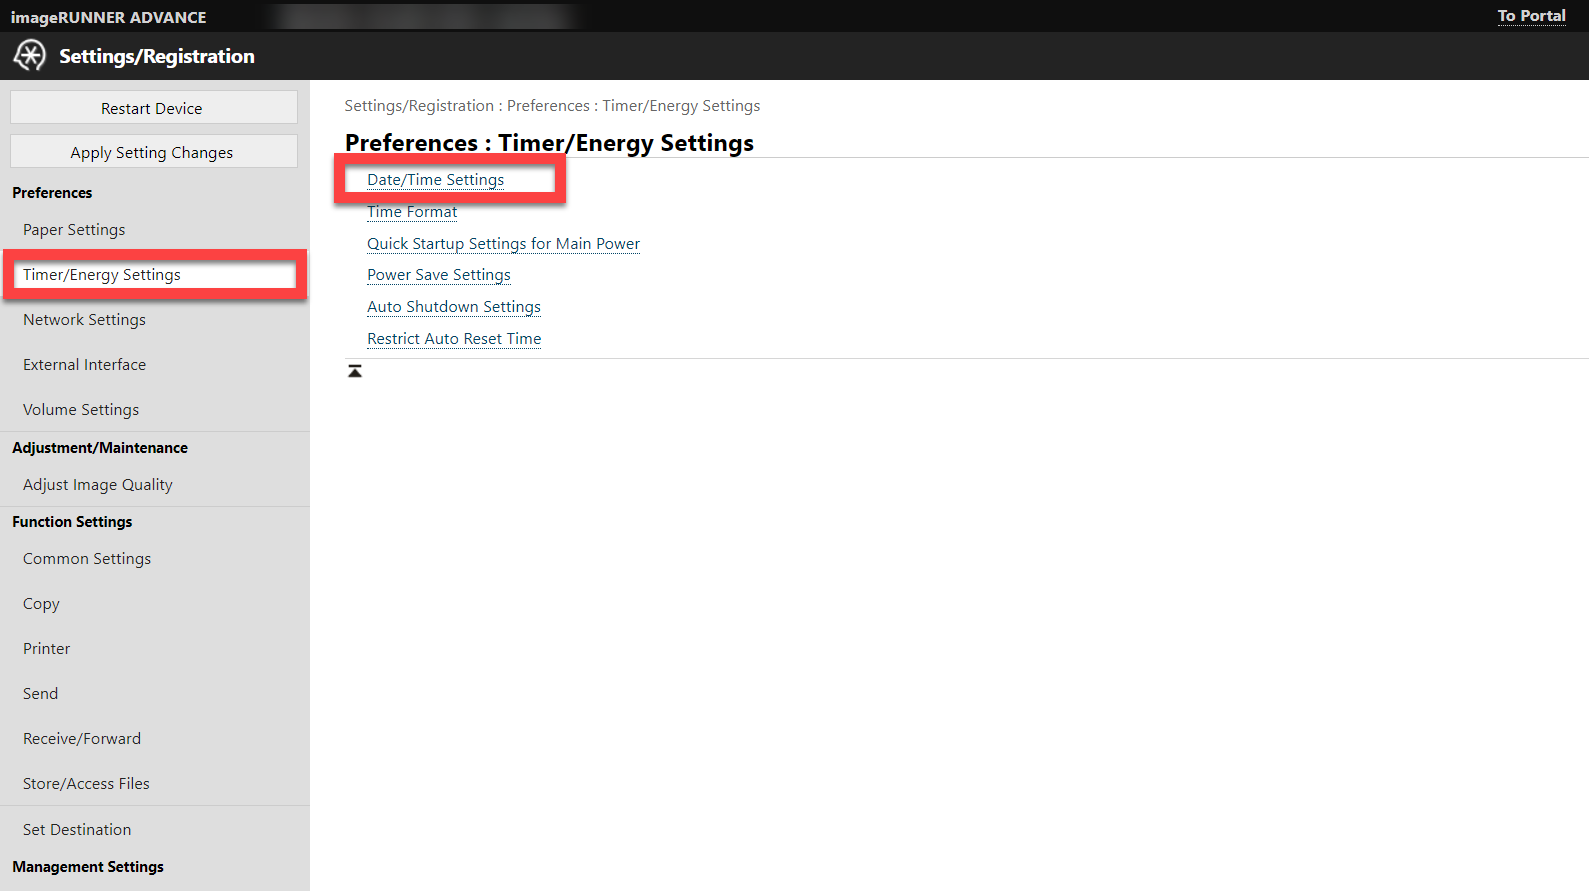This screenshot has height=891, width=1589.
Task: Open Network Settings in sidebar
Action: (84, 320)
